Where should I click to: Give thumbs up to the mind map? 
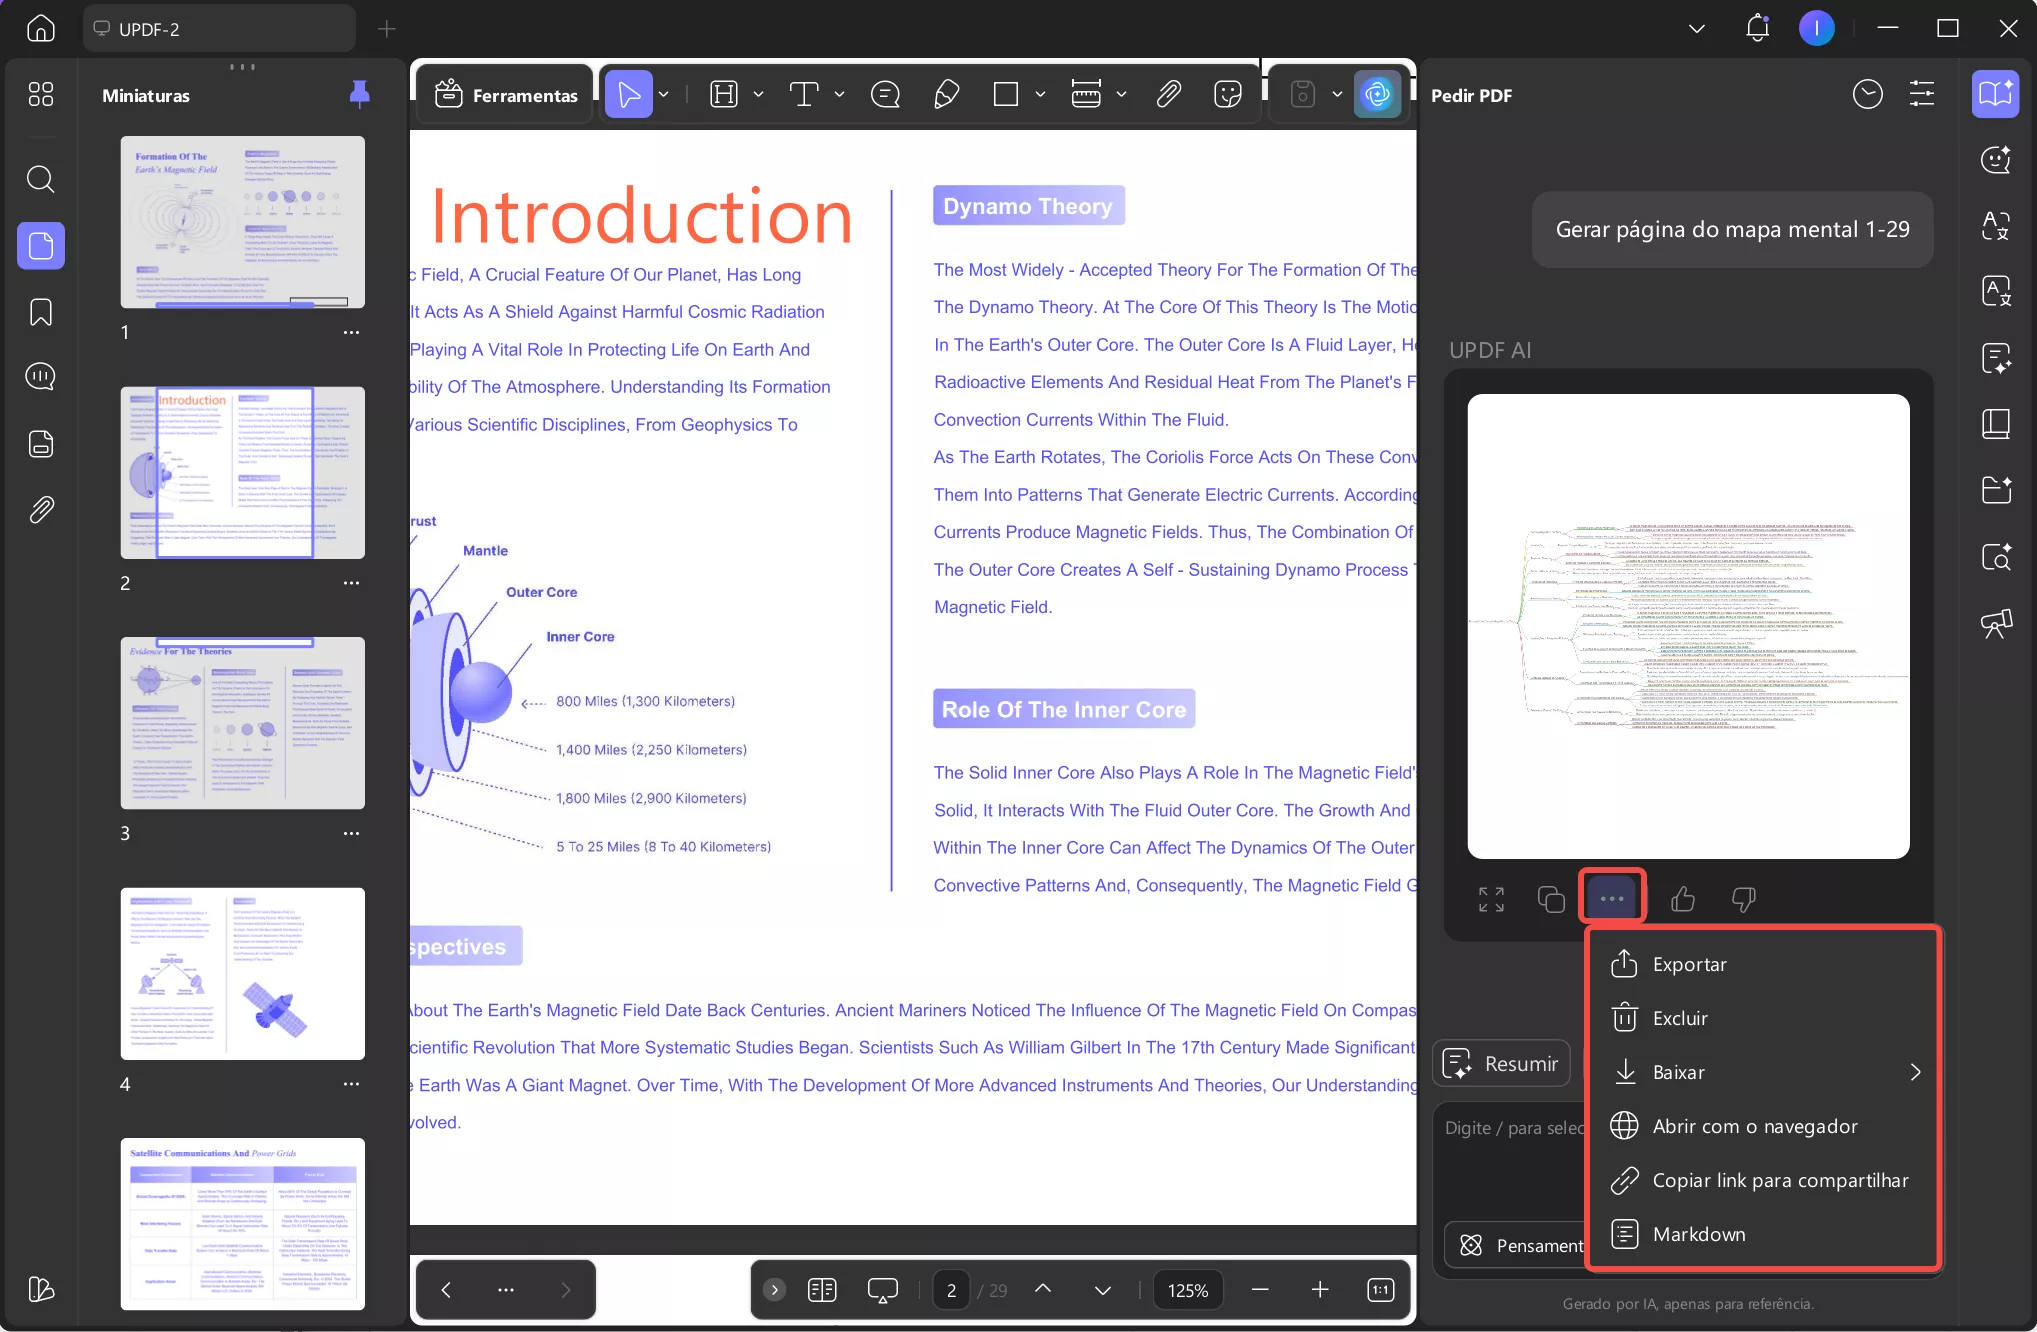1683,898
